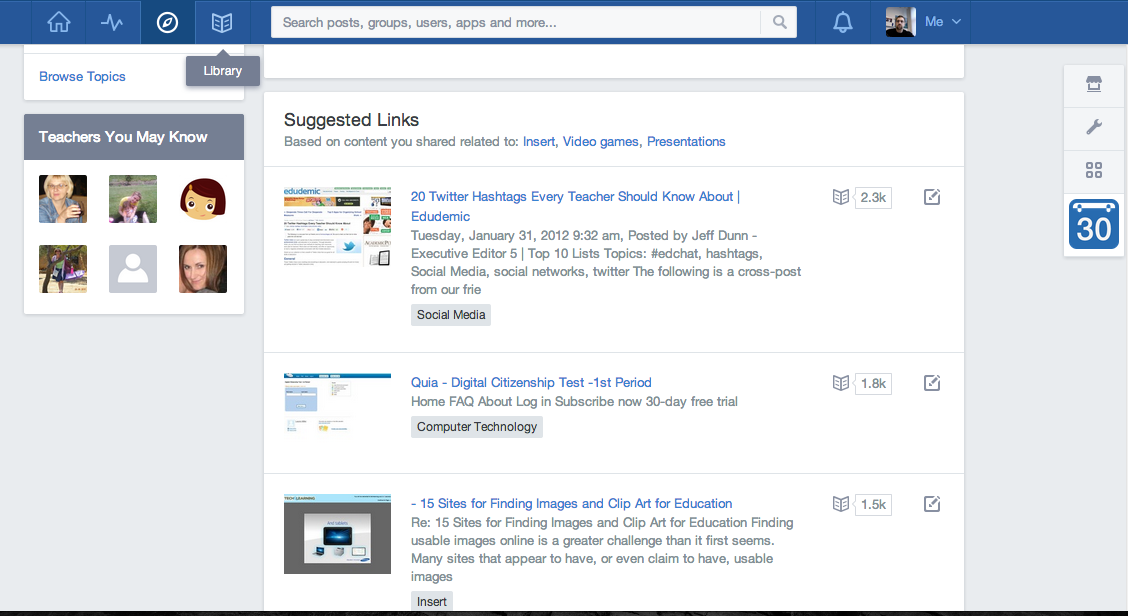Click the Home icon in top navigation
Image resolution: width=1128 pixels, height=616 pixels.
(x=59, y=22)
